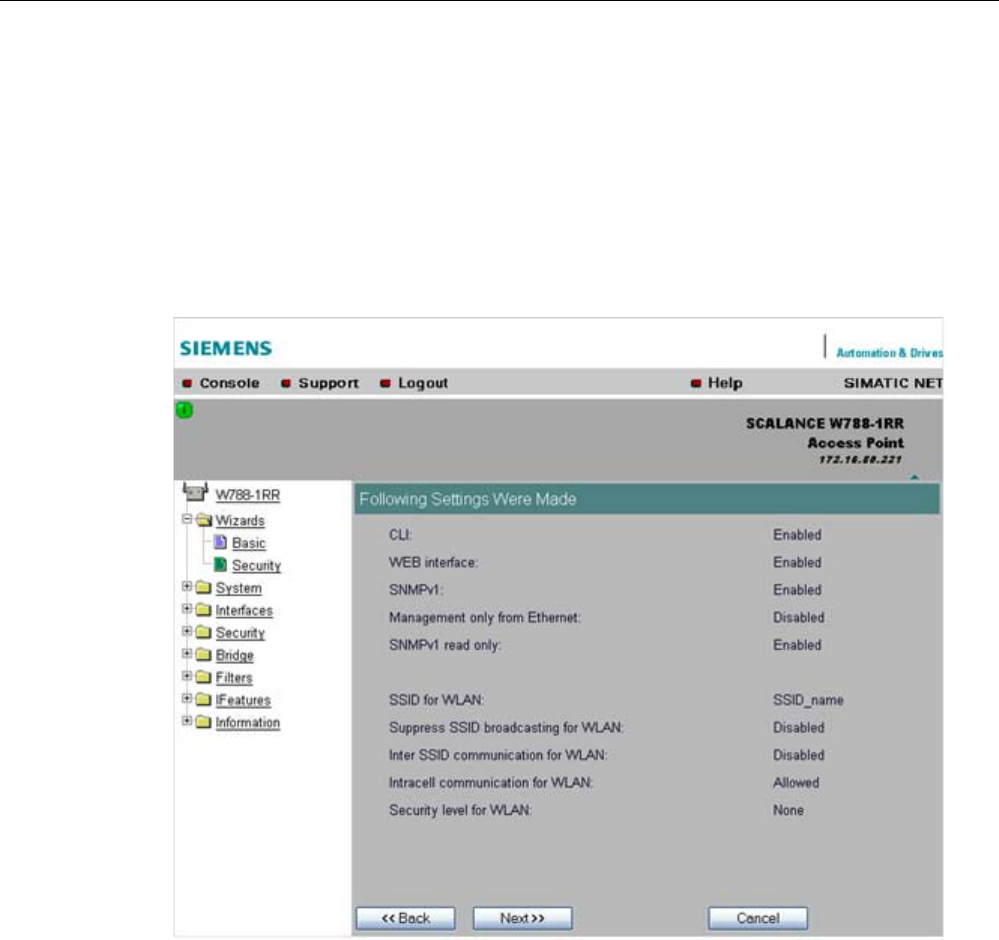
Task: Click the << Back button
Action: pos(406,918)
